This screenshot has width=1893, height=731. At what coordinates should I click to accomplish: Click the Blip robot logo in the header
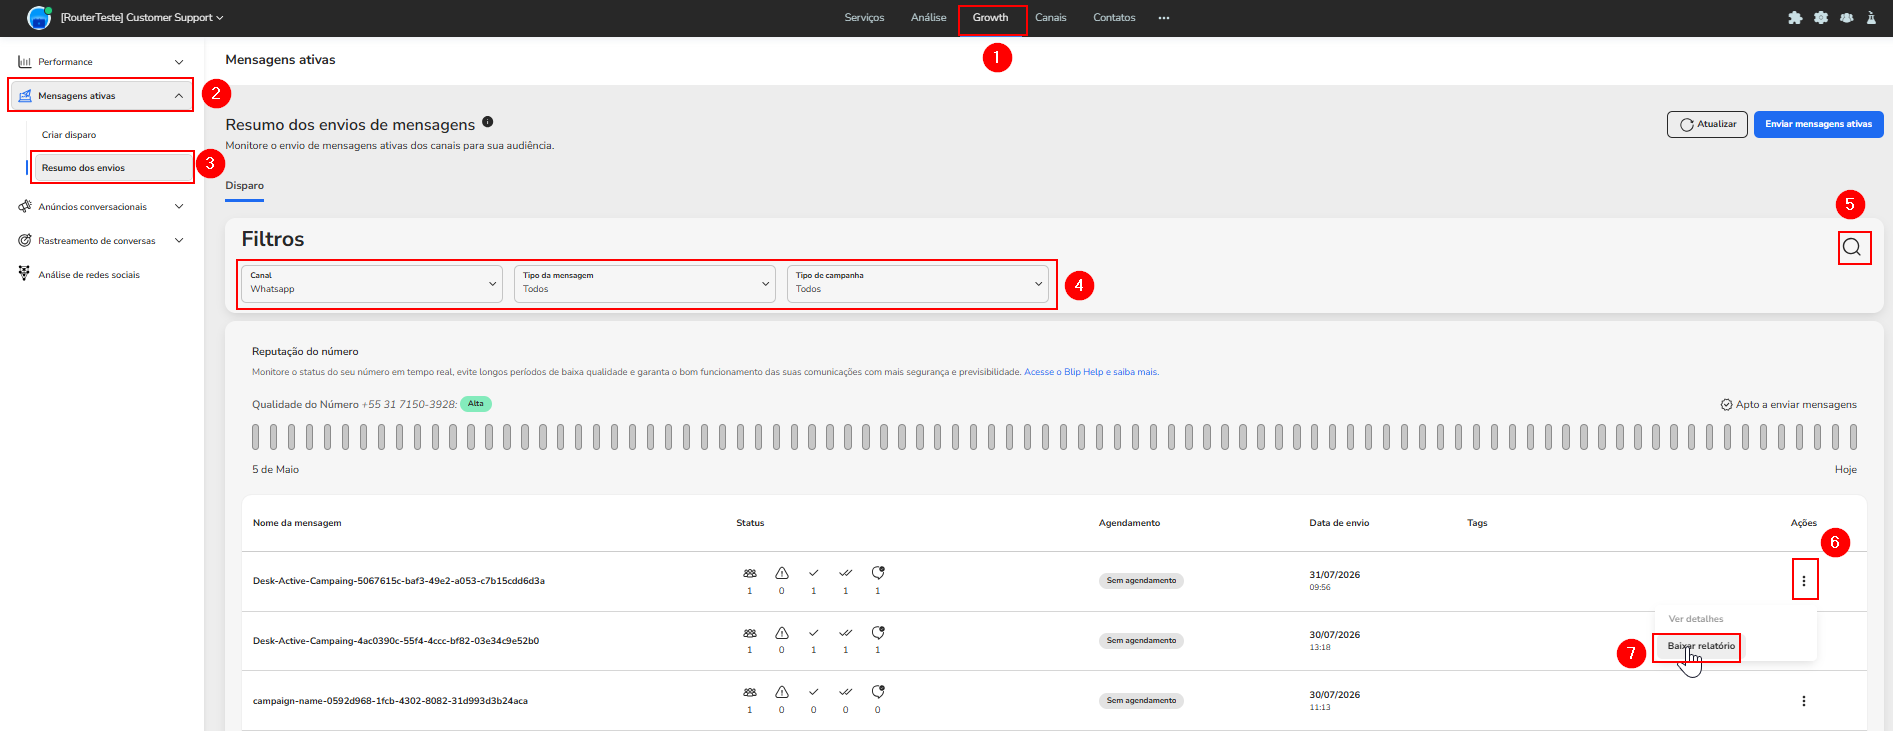(39, 18)
